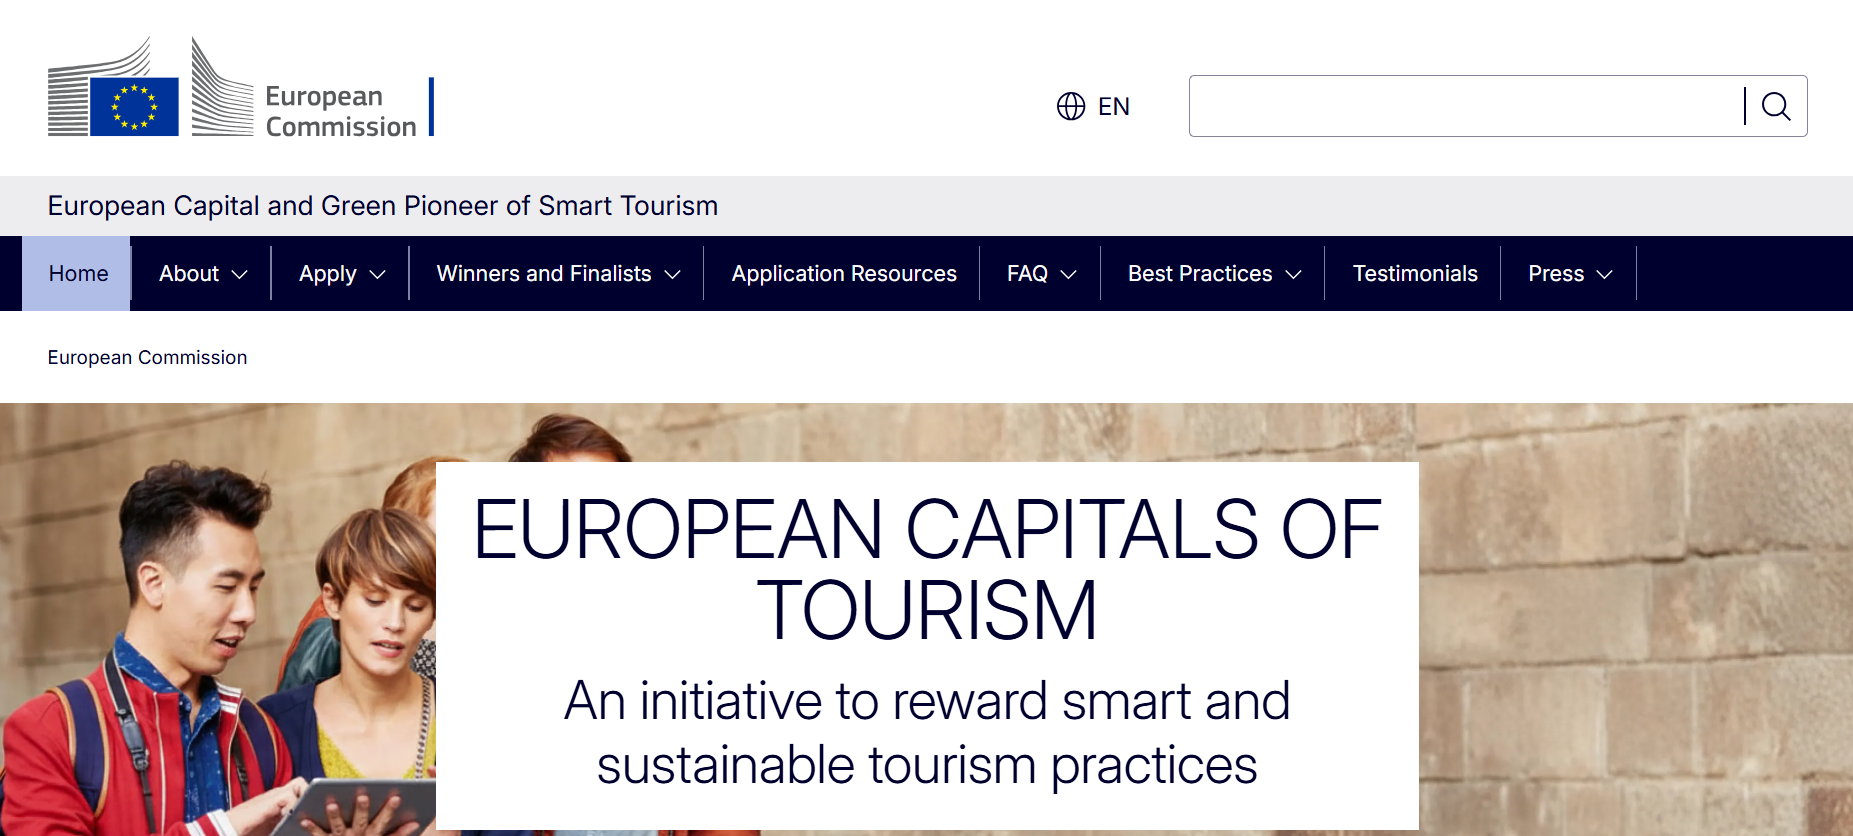Select the About navigation label
Screen dimensions: 1853x836
(x=188, y=274)
